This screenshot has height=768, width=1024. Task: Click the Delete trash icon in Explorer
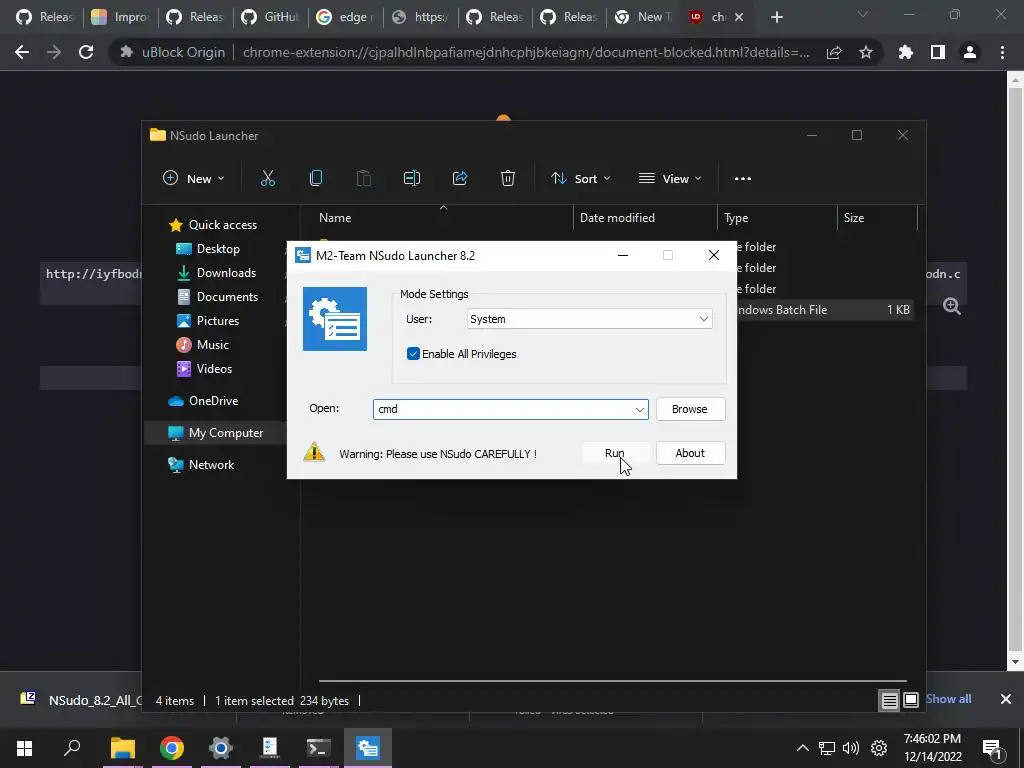(508, 178)
